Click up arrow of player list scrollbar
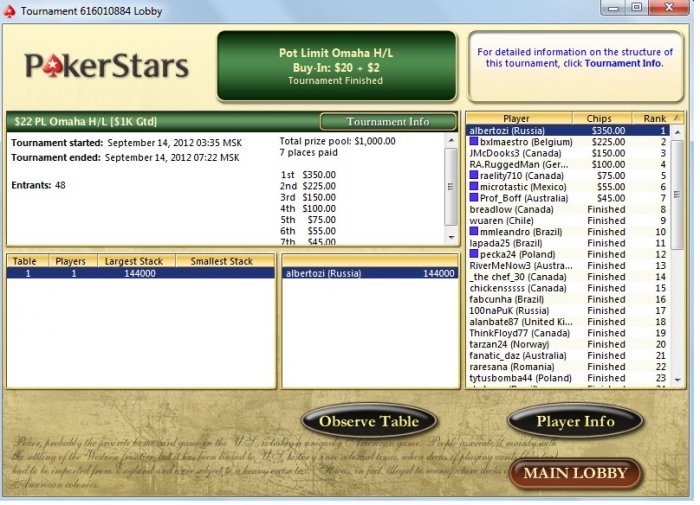The width and height of the screenshot is (700, 505). tap(678, 132)
